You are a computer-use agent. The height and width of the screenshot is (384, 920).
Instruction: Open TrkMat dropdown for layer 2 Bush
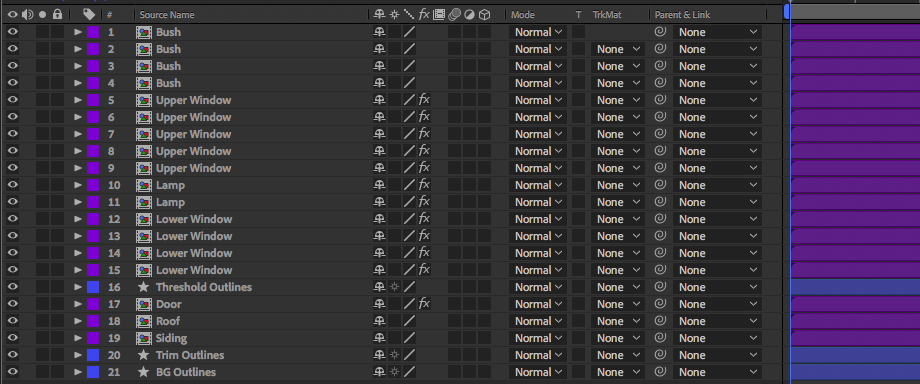click(x=618, y=49)
